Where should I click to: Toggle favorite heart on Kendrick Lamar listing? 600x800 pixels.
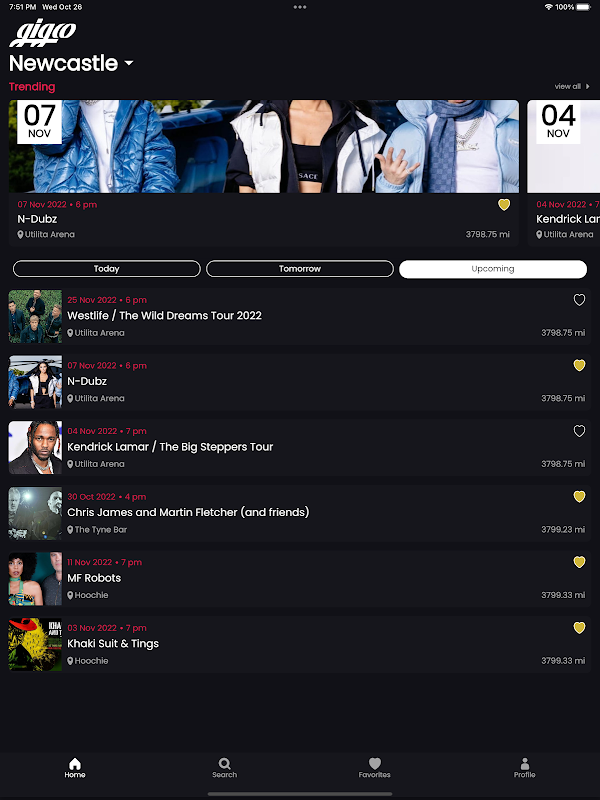[x=579, y=431]
